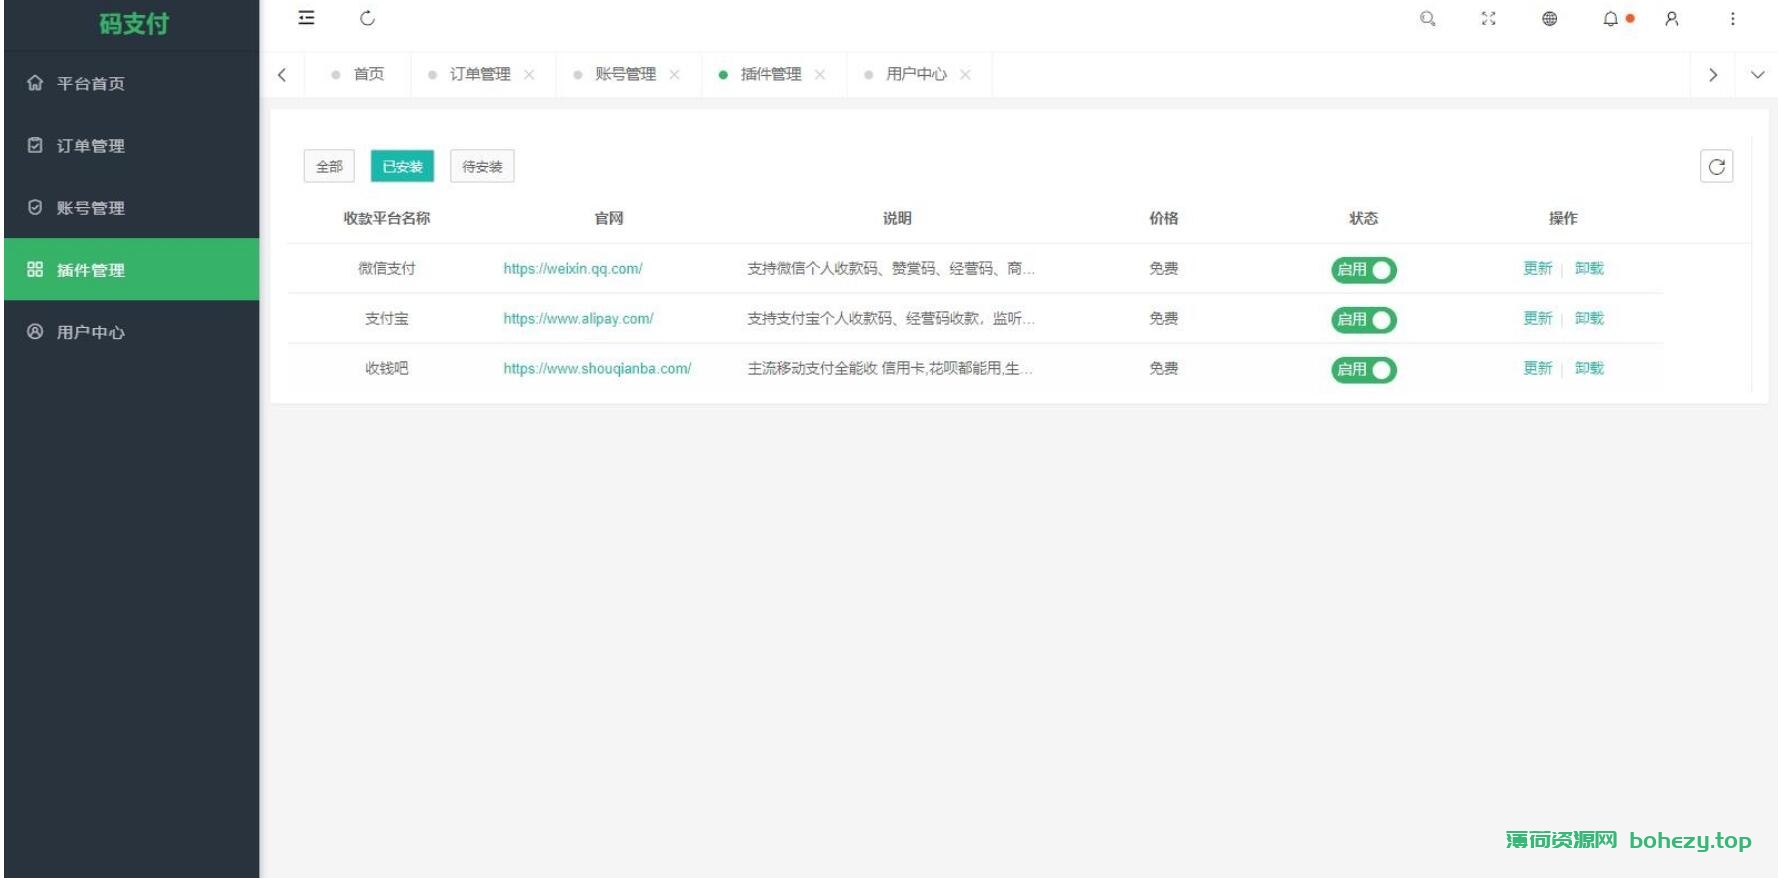Screen dimensions: 1778x878
Task: Click the 收款平台名称 column header
Action: (387, 218)
